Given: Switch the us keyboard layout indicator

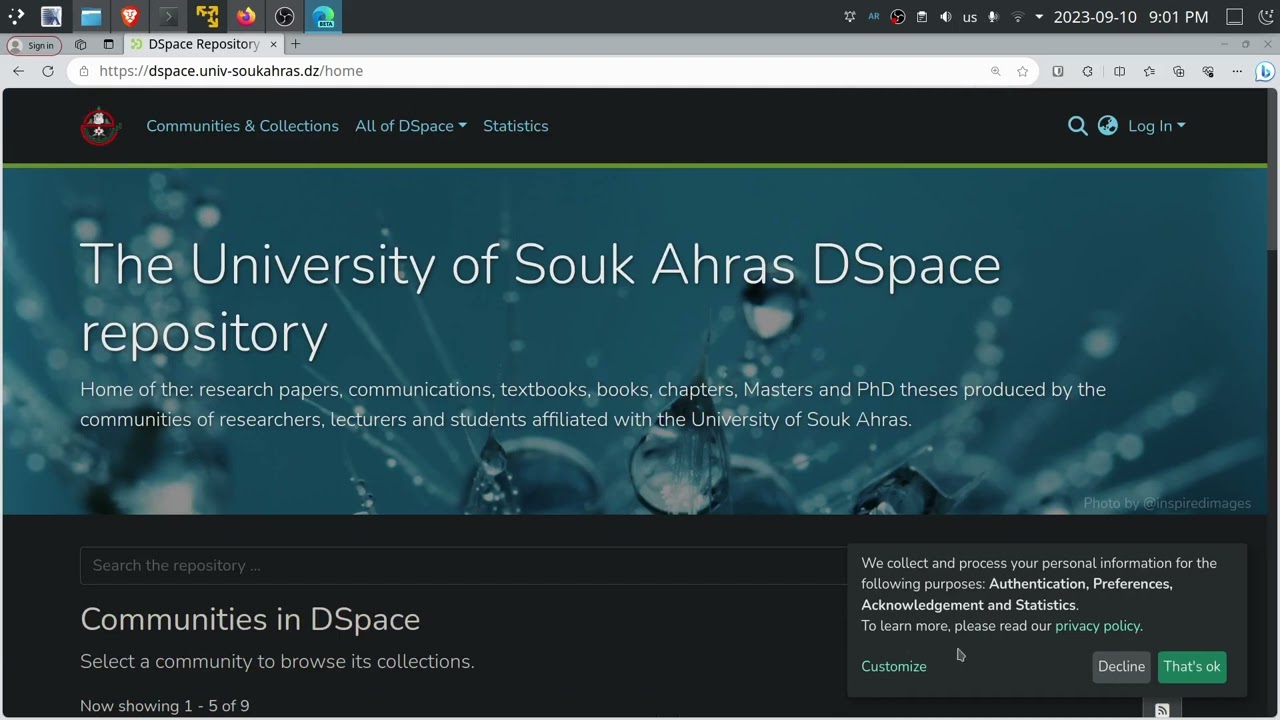Looking at the screenshot, I should tap(970, 17).
